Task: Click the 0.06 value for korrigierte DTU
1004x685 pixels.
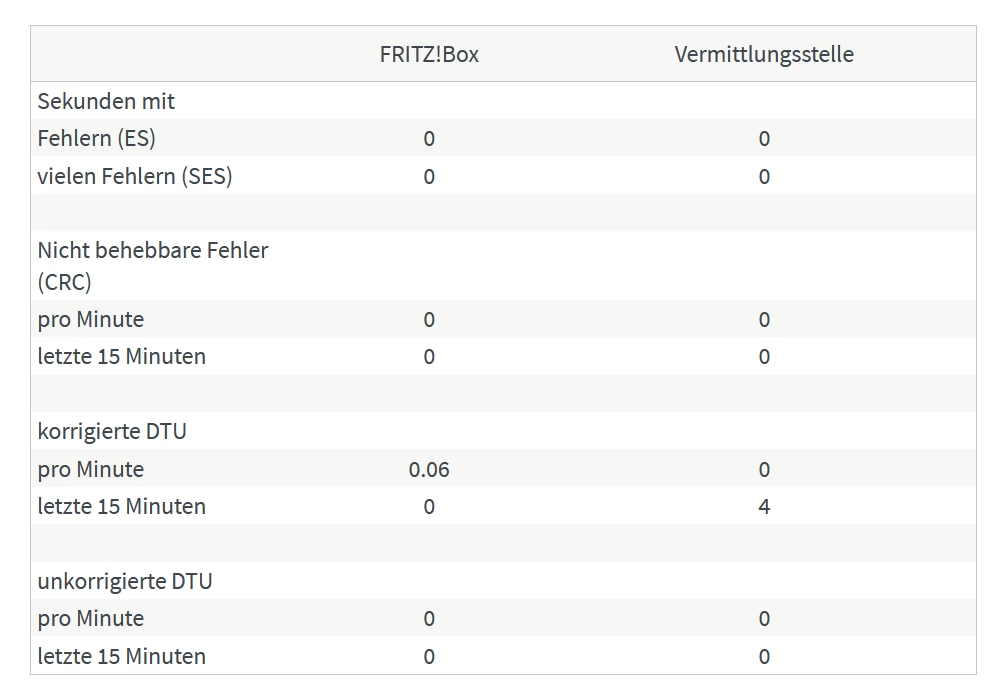Action: (x=429, y=469)
